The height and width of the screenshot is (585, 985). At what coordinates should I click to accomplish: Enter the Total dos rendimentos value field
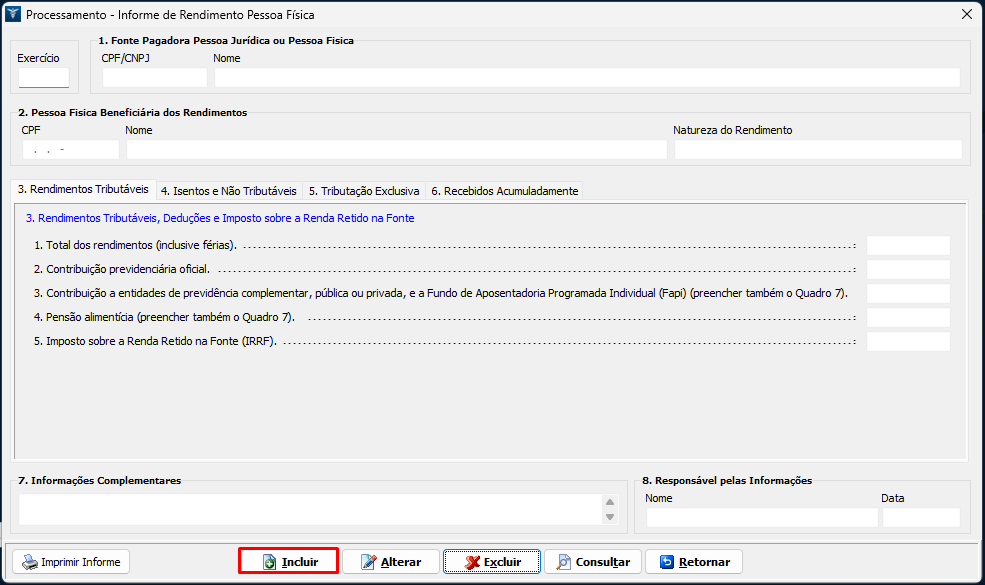(x=907, y=246)
